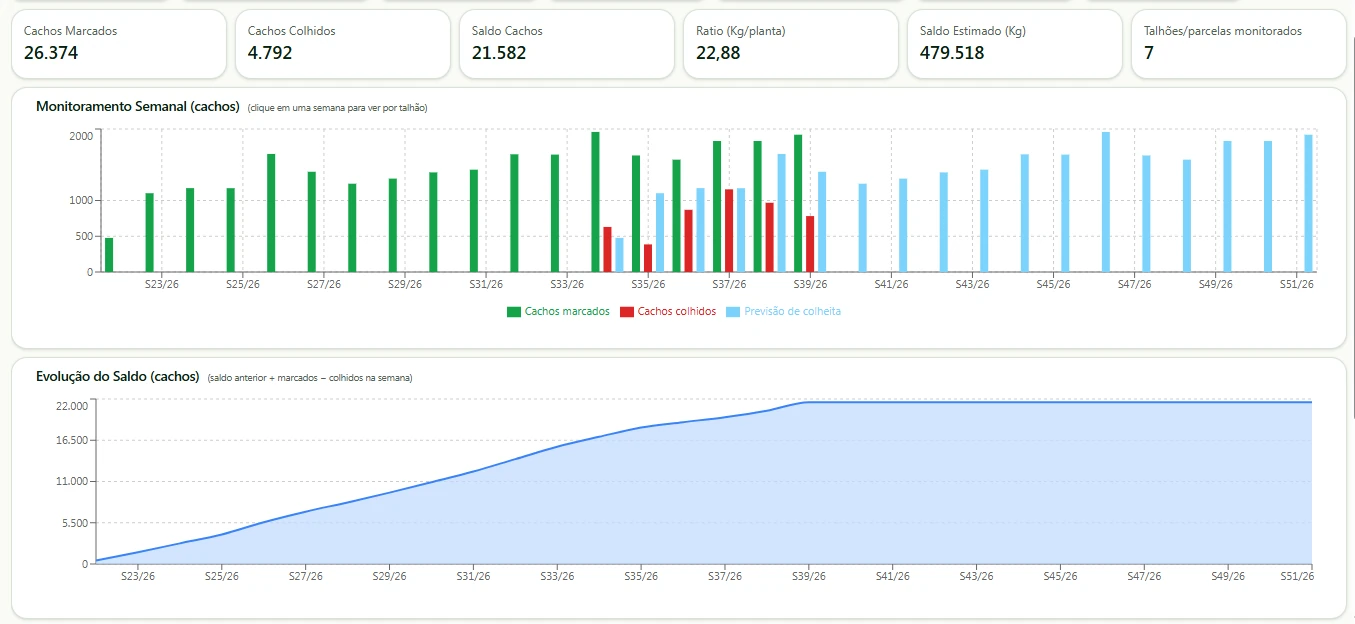Screen dimensions: 1355x624
Task: Open week S31/26 via its green bar
Action: click(474, 221)
